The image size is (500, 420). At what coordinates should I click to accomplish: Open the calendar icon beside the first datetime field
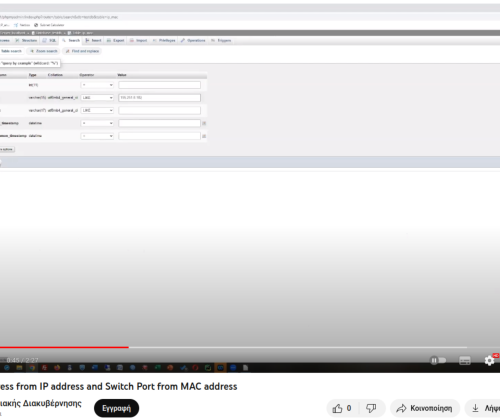click(x=204, y=123)
